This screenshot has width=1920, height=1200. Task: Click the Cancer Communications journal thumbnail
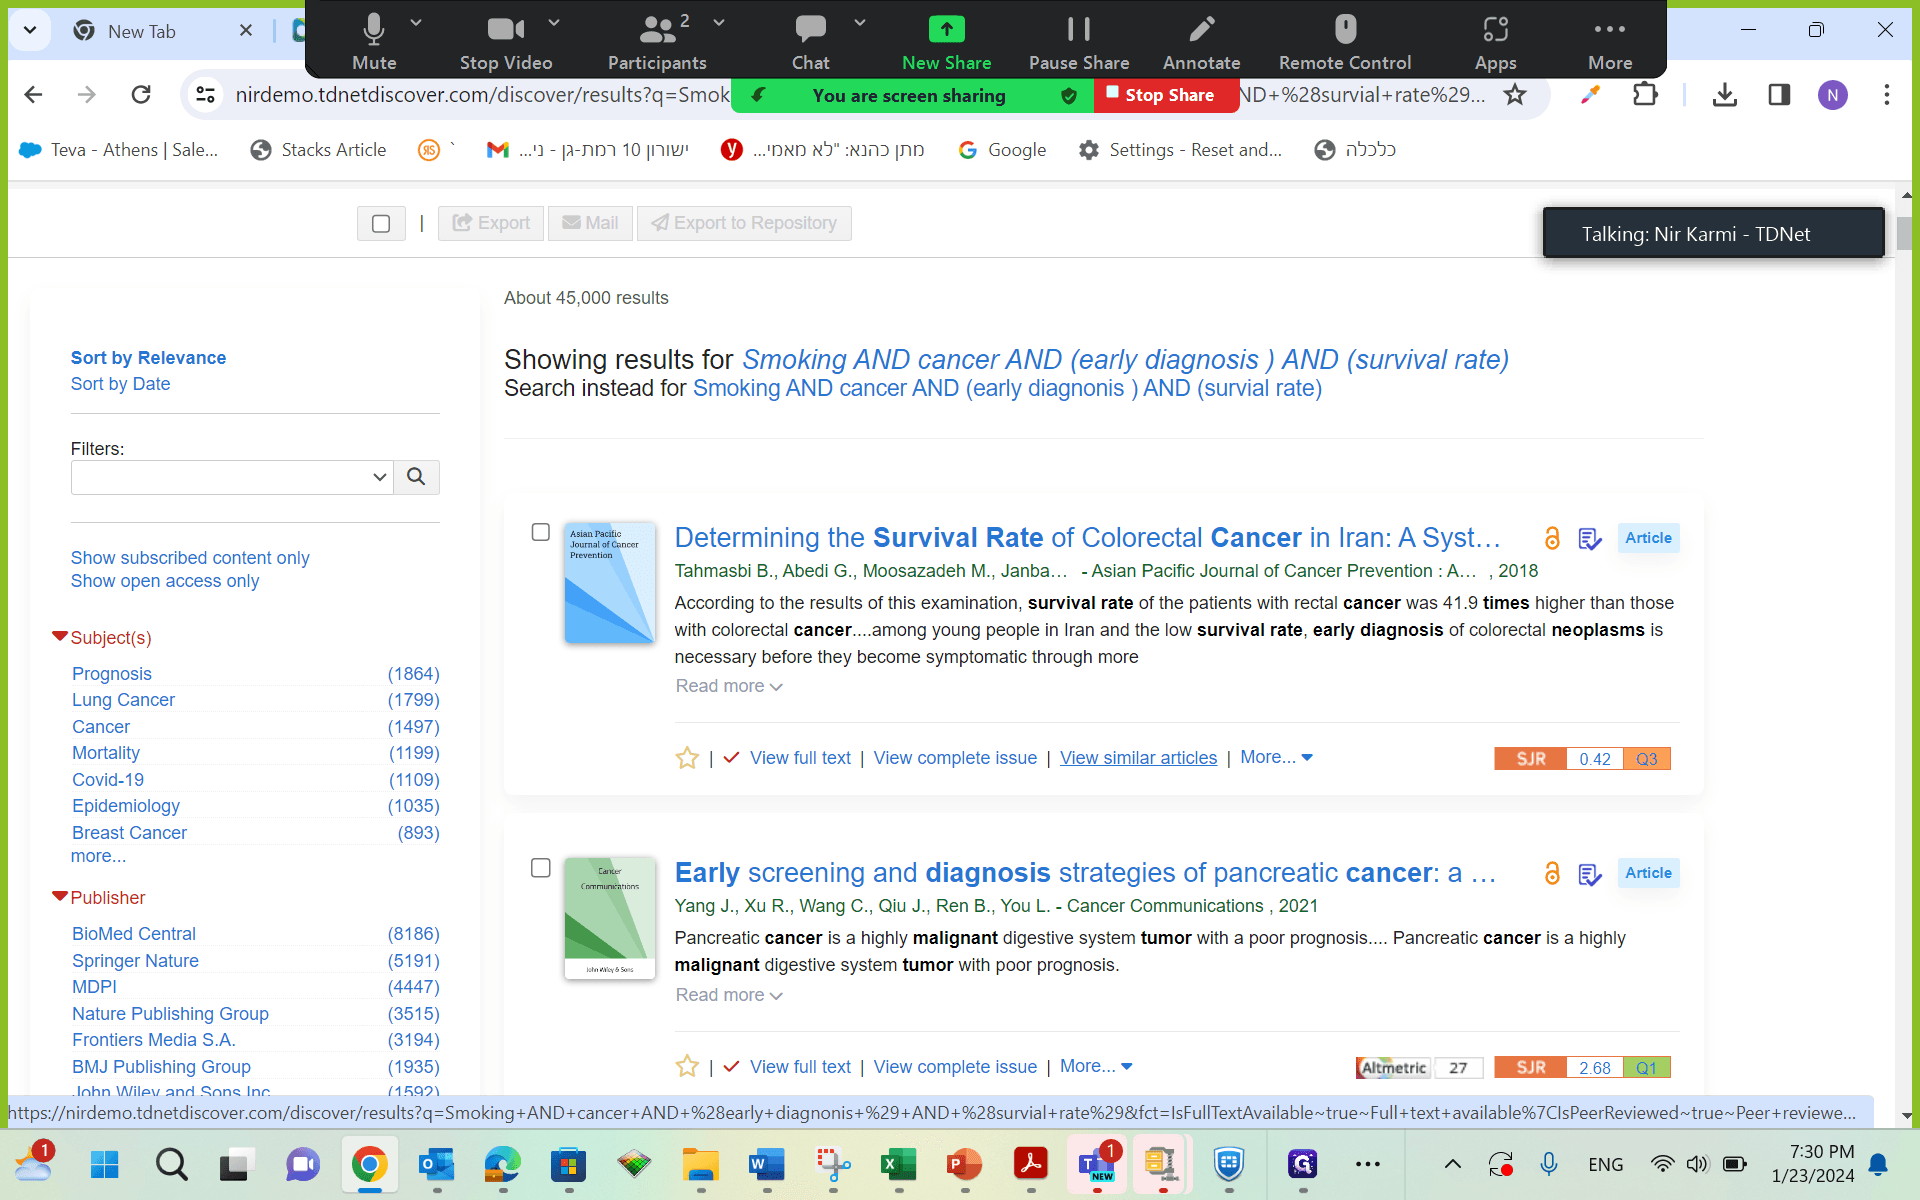(610, 918)
